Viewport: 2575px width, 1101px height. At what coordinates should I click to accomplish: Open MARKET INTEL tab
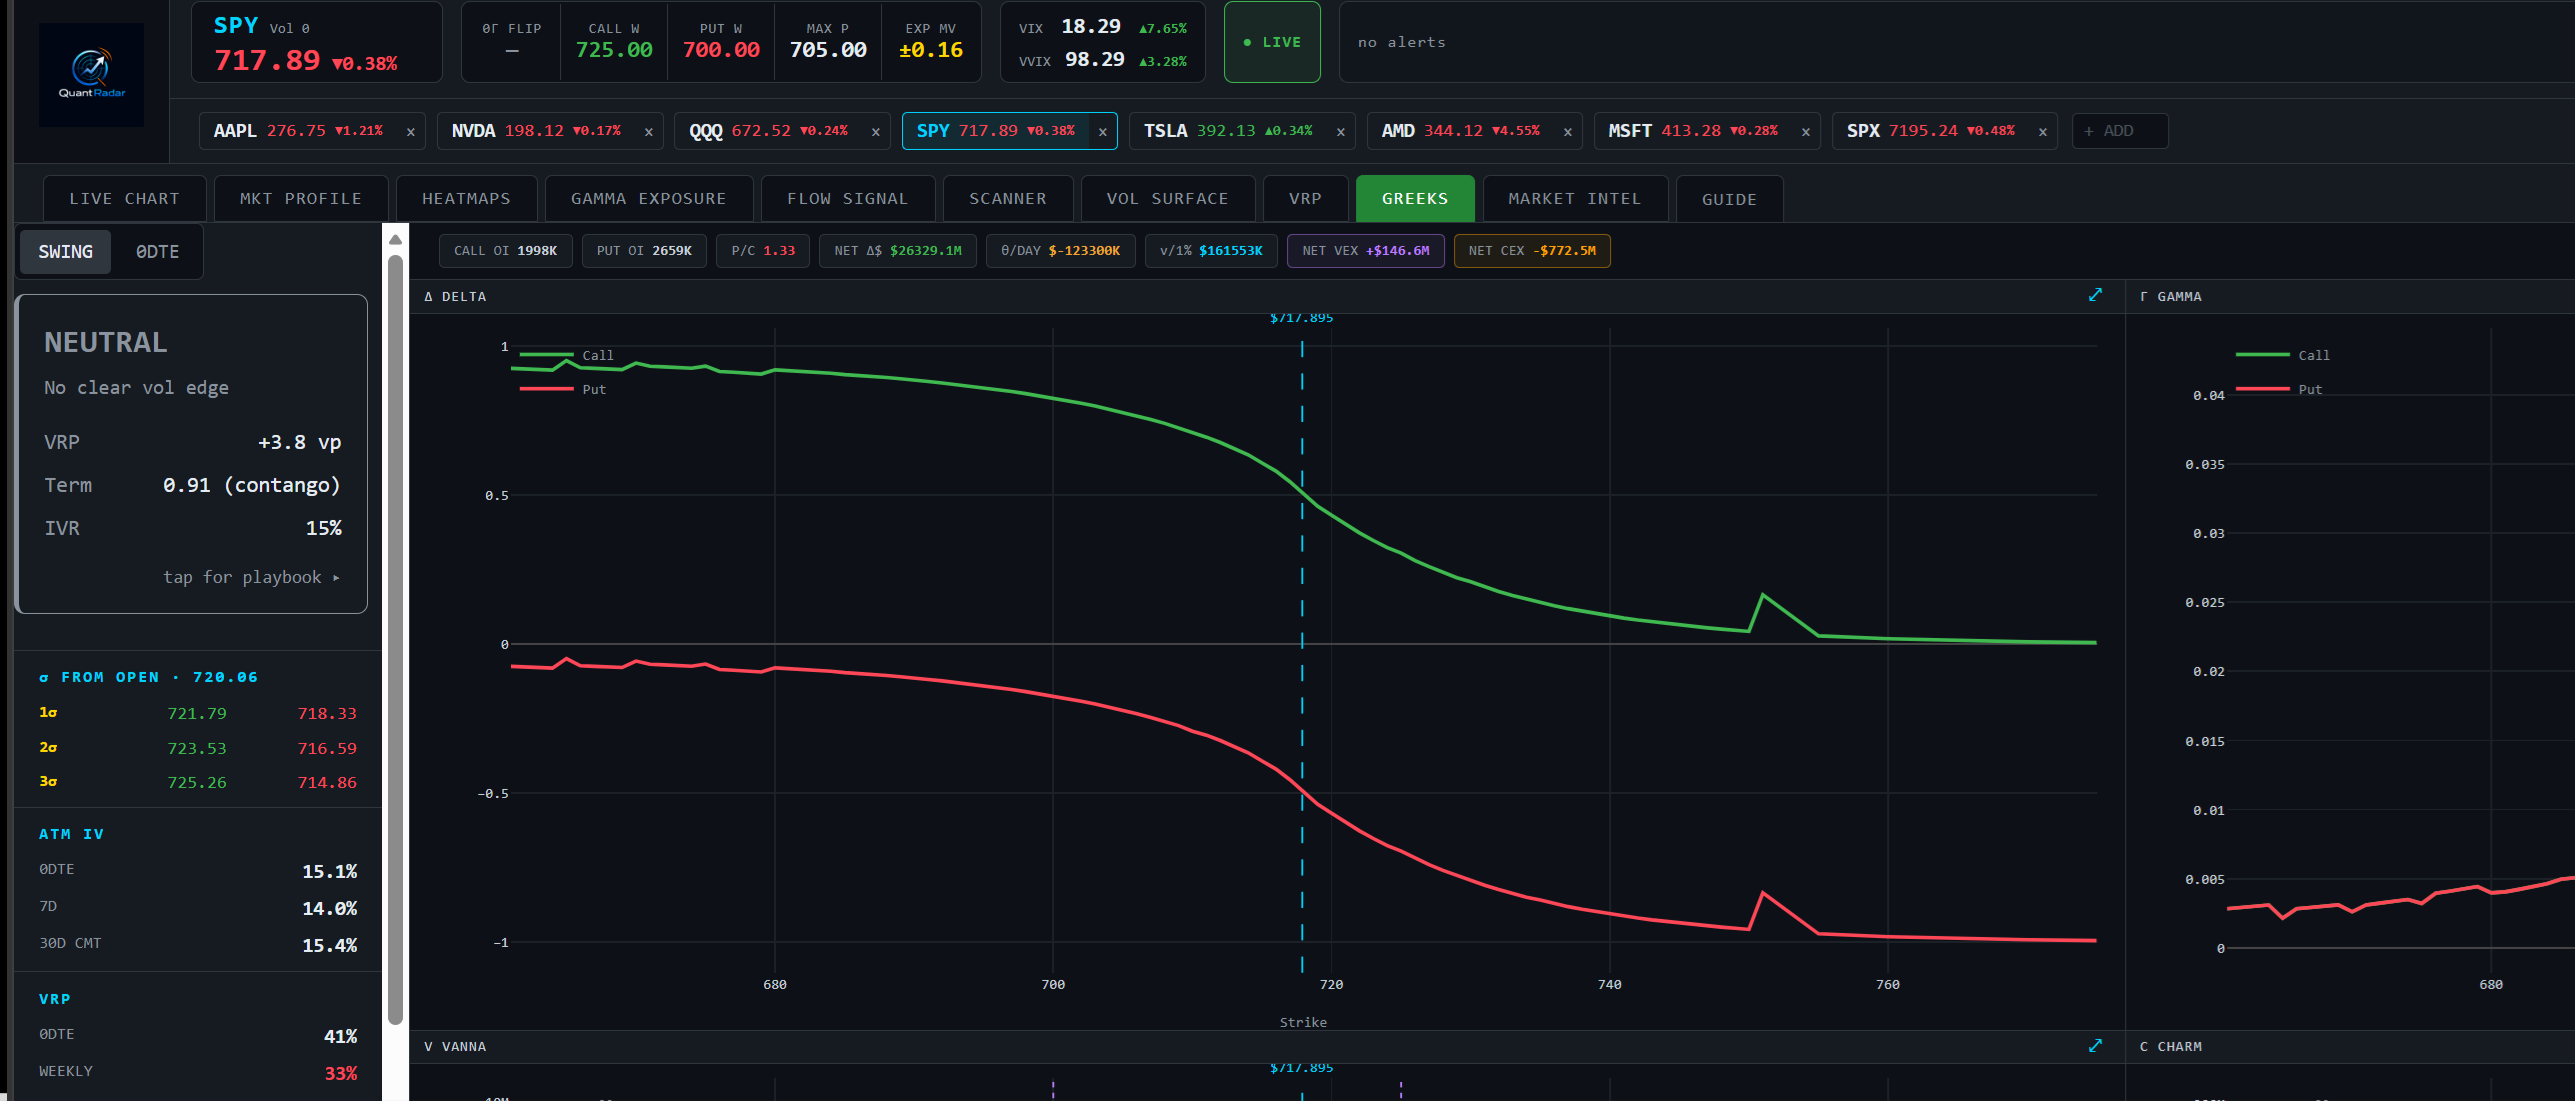pyautogui.click(x=1575, y=199)
